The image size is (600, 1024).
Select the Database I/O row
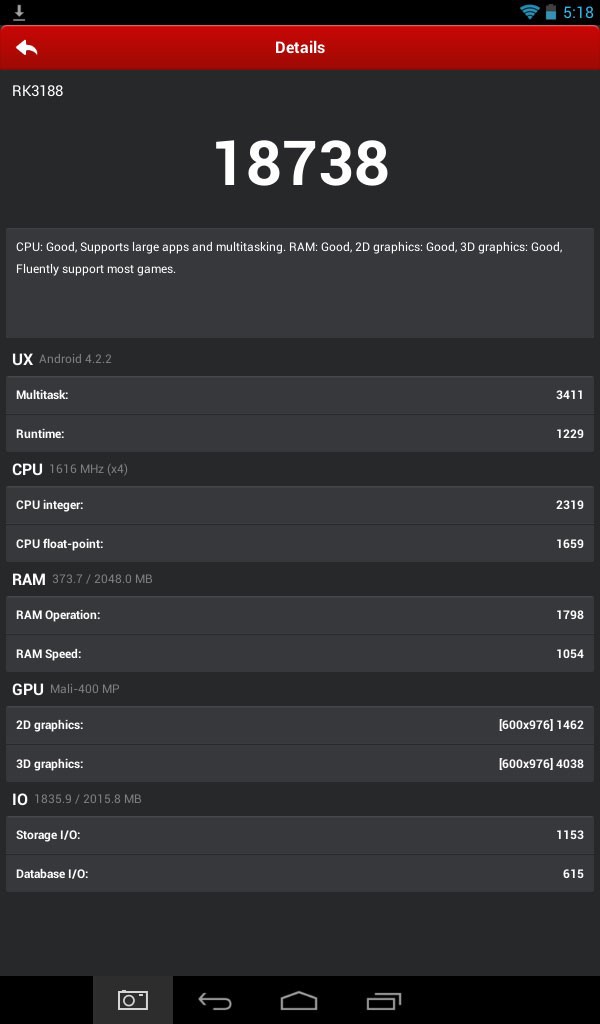click(300, 874)
